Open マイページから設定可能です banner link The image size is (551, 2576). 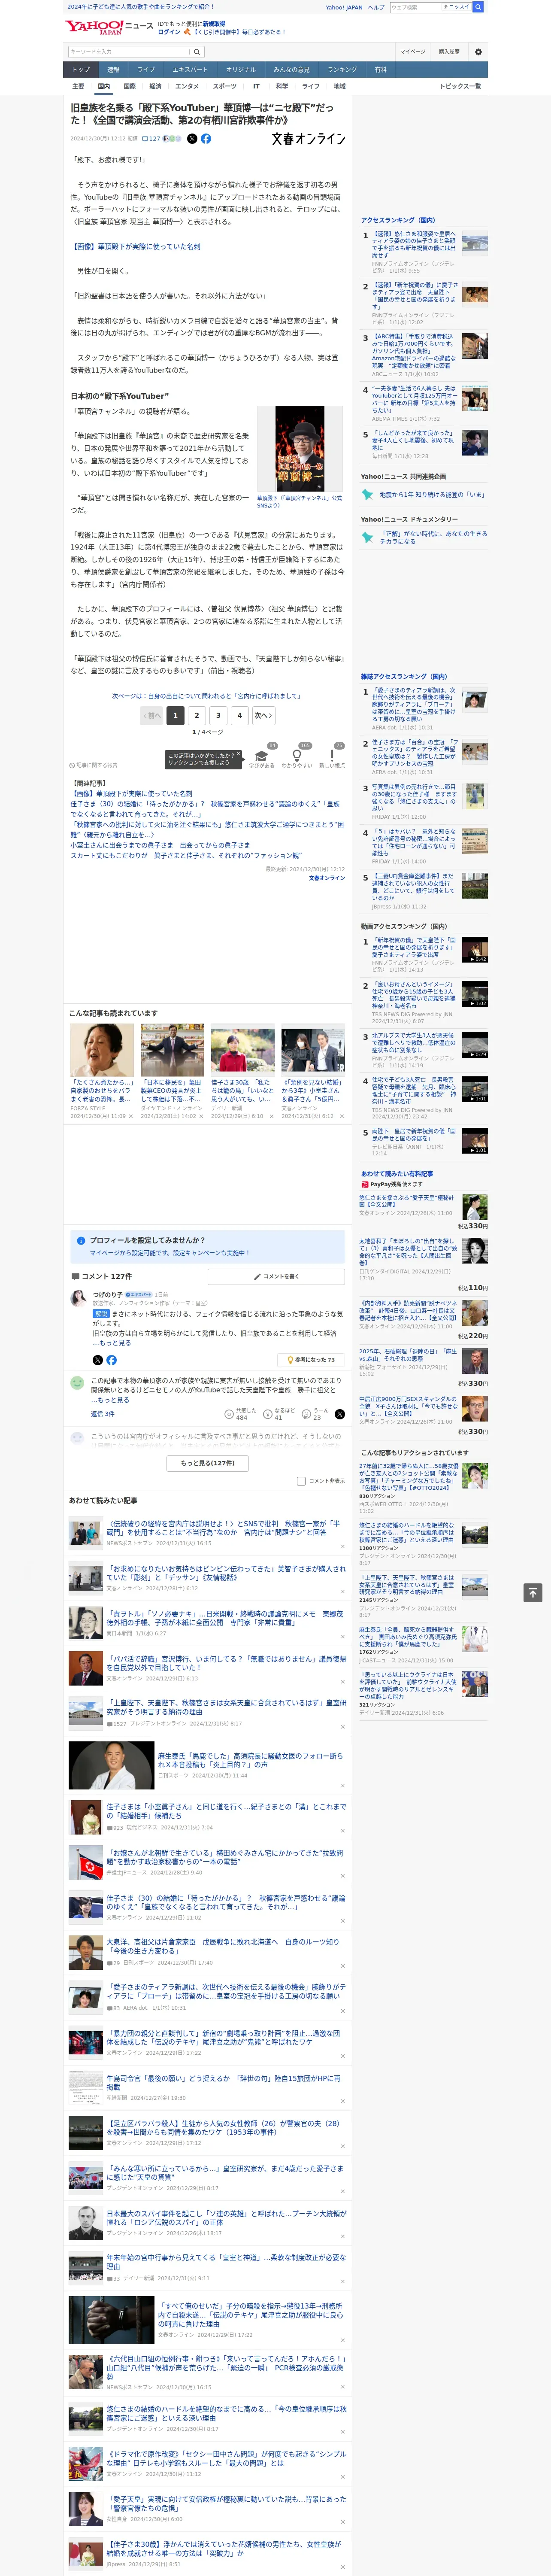tap(169, 1253)
